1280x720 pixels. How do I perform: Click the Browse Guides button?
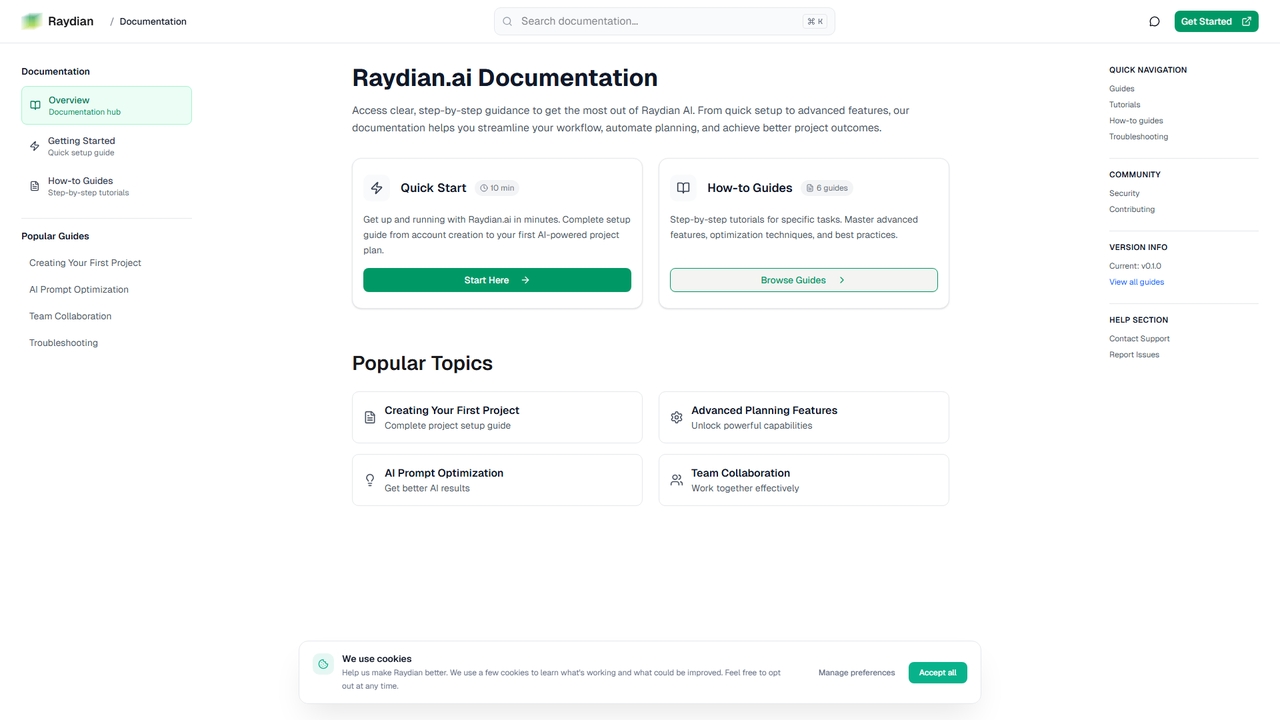click(804, 280)
